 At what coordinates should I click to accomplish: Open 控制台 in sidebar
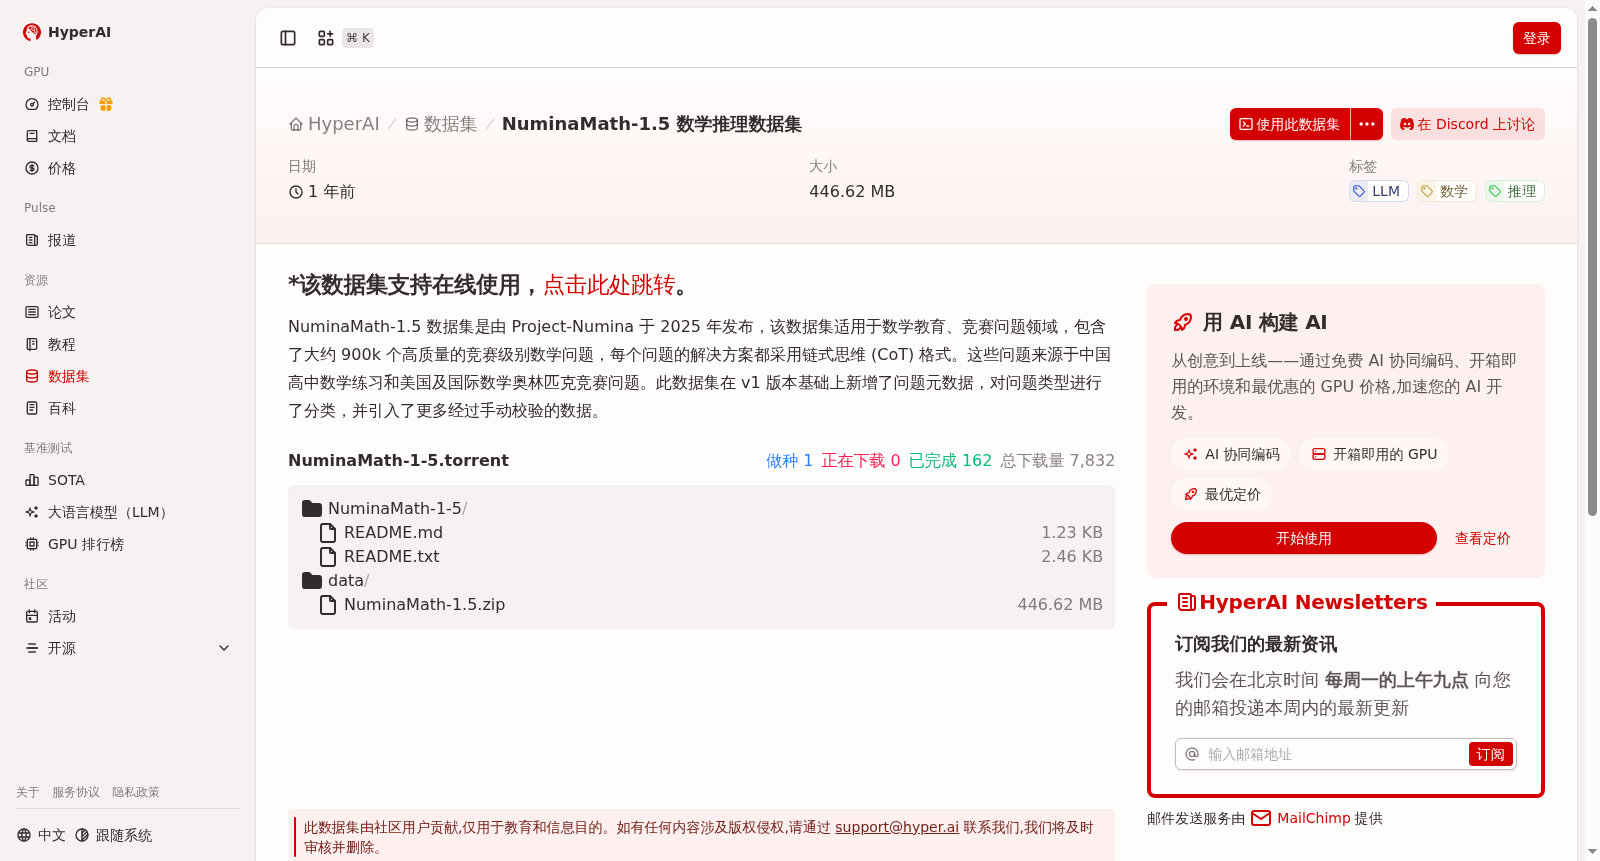click(x=68, y=104)
